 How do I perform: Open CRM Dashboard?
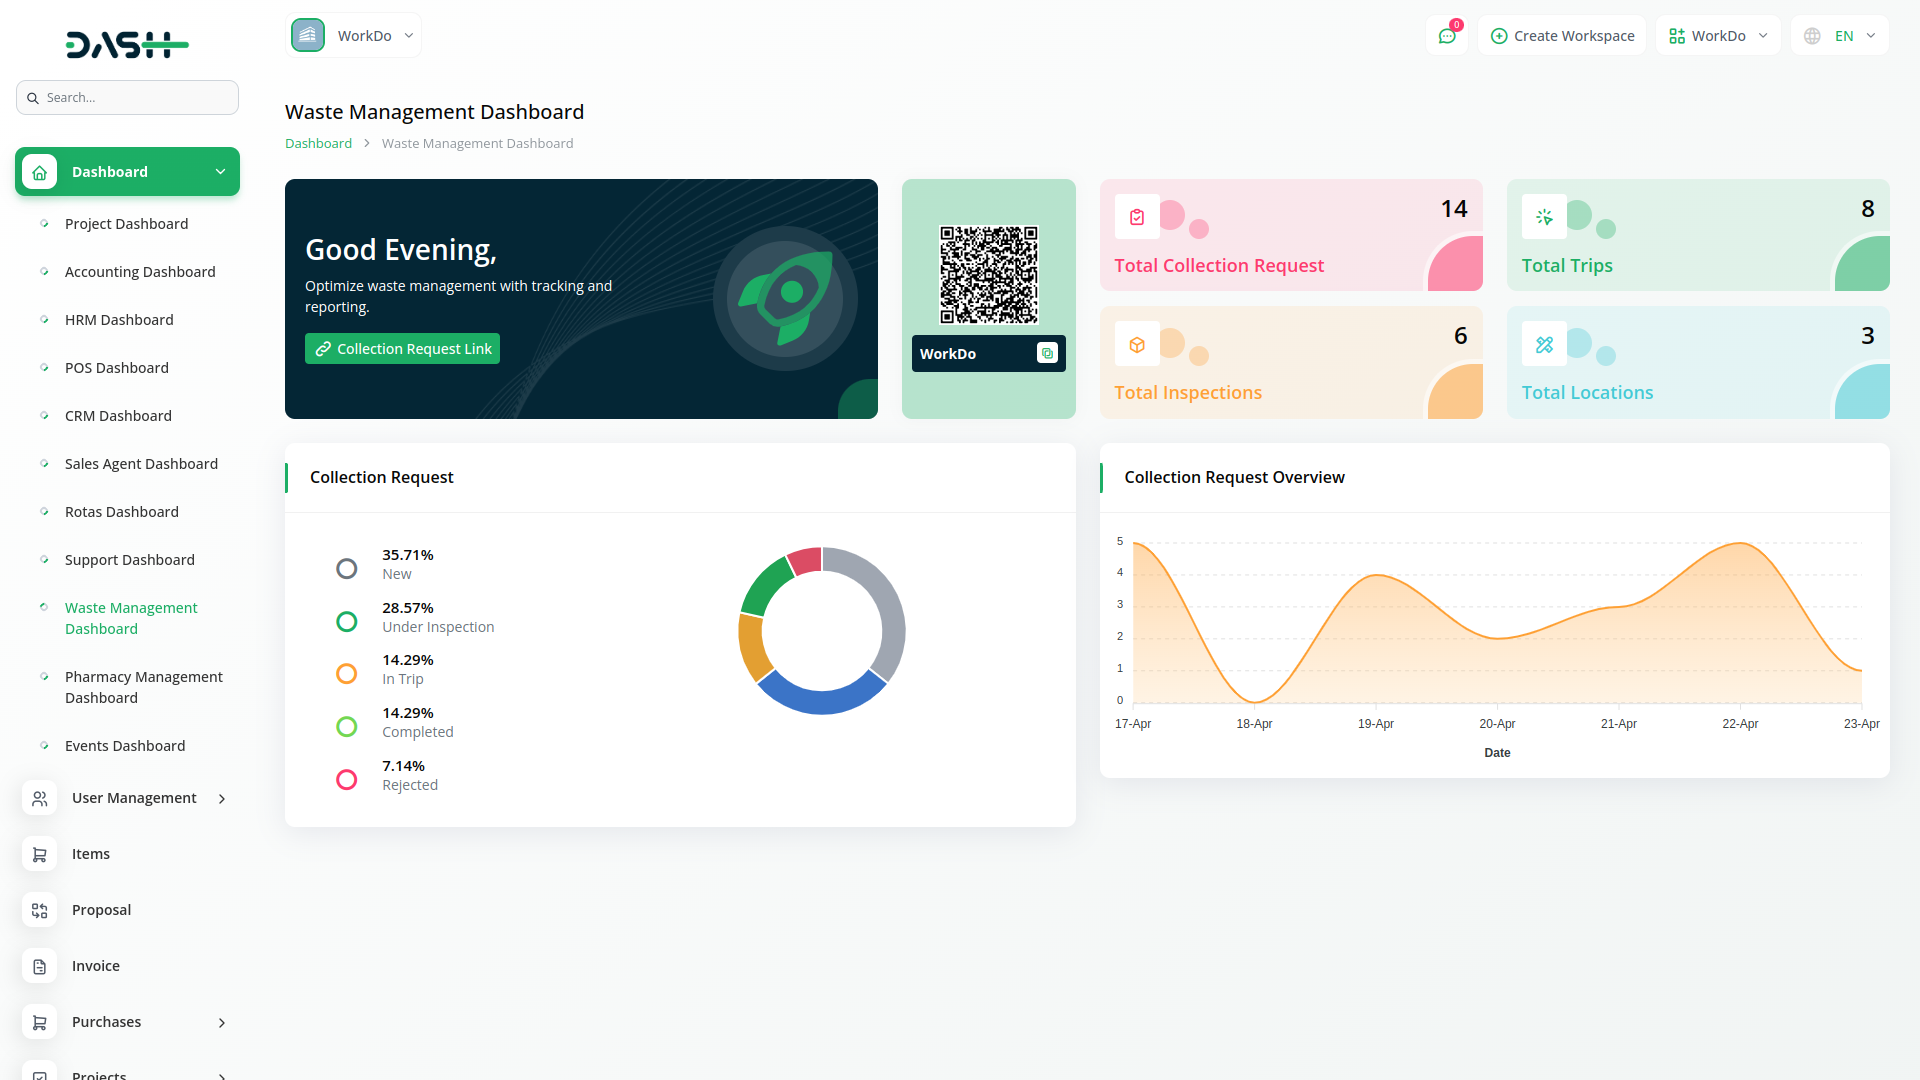pyautogui.click(x=118, y=416)
